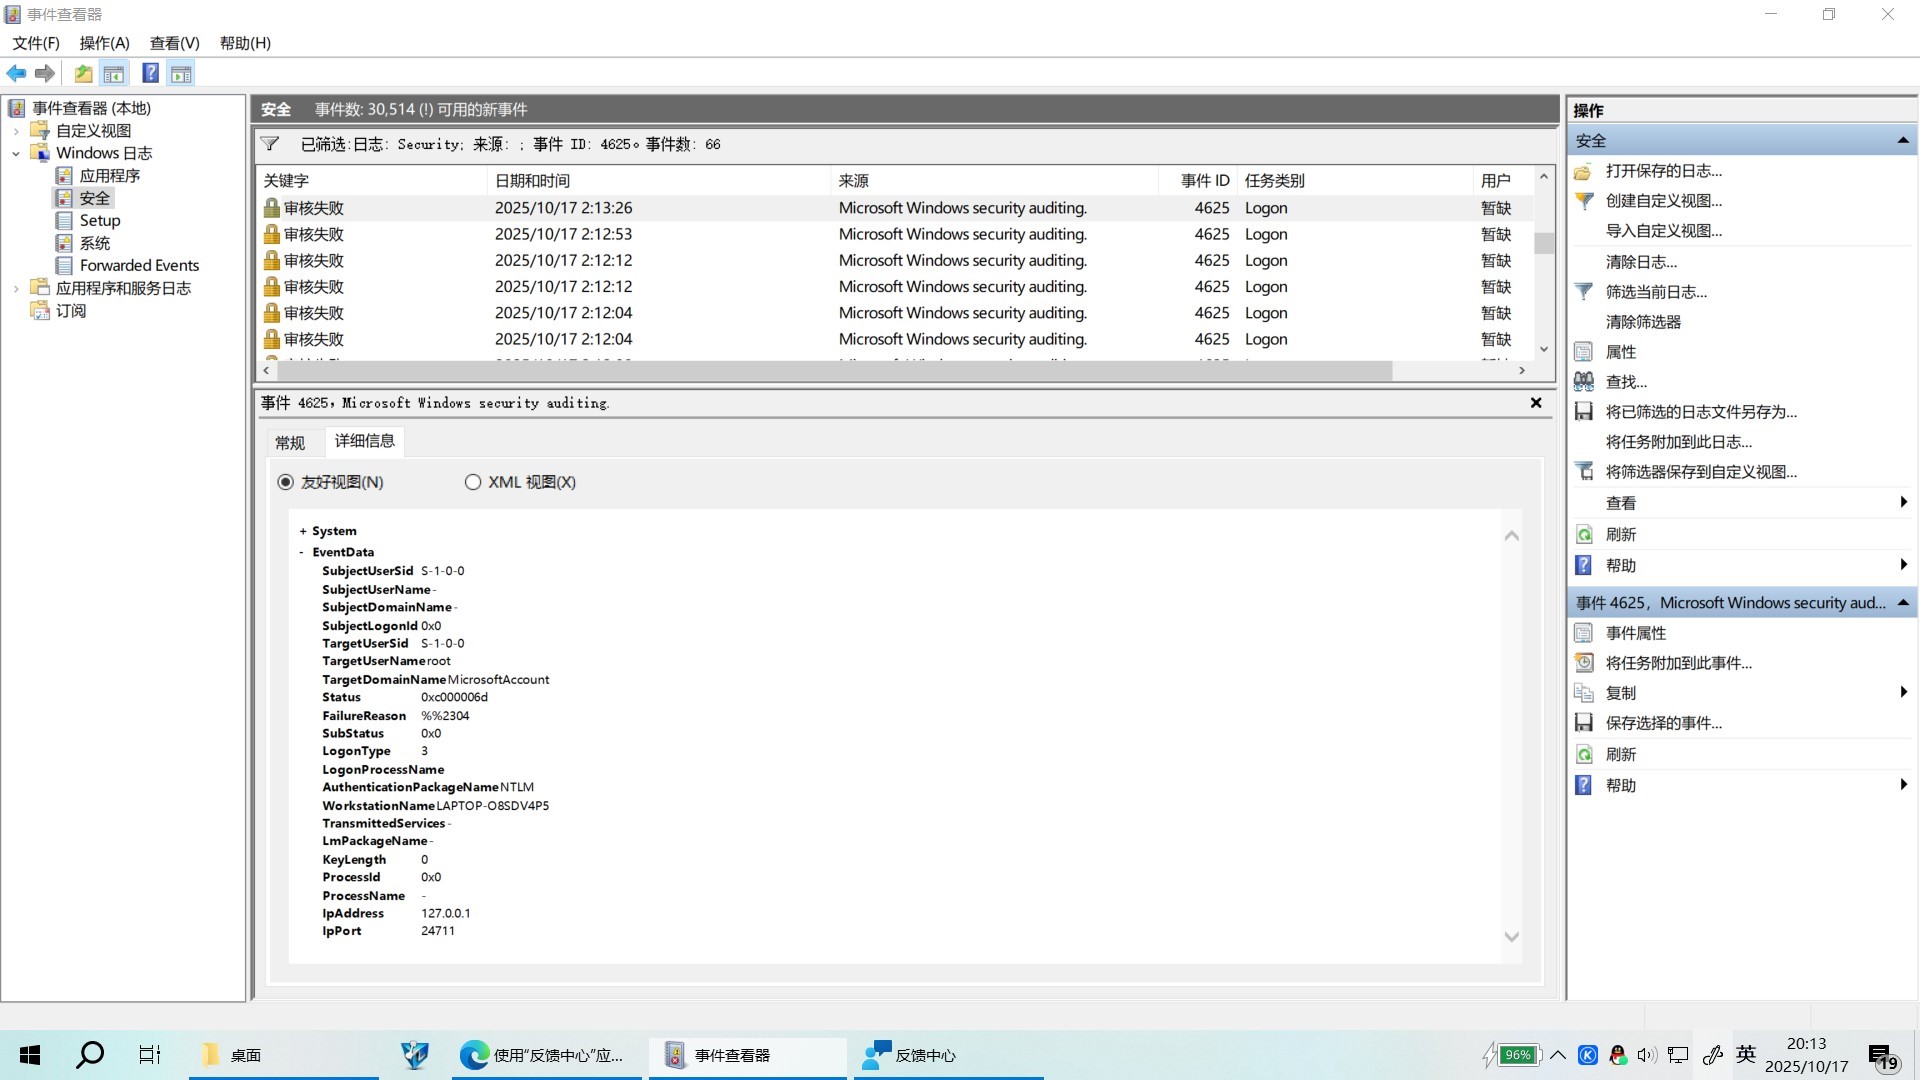The height and width of the screenshot is (1080, 1920).
Task: Click the 事件属性 icon in the actions pane
Action: [x=1584, y=633]
